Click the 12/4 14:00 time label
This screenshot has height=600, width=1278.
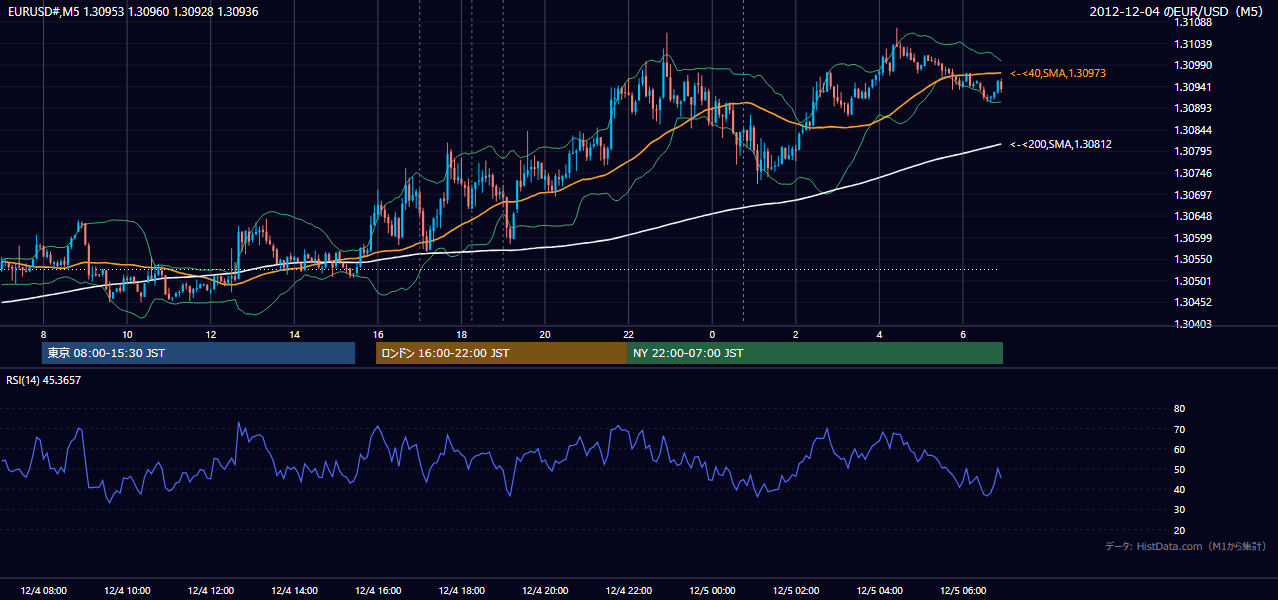pos(294,591)
